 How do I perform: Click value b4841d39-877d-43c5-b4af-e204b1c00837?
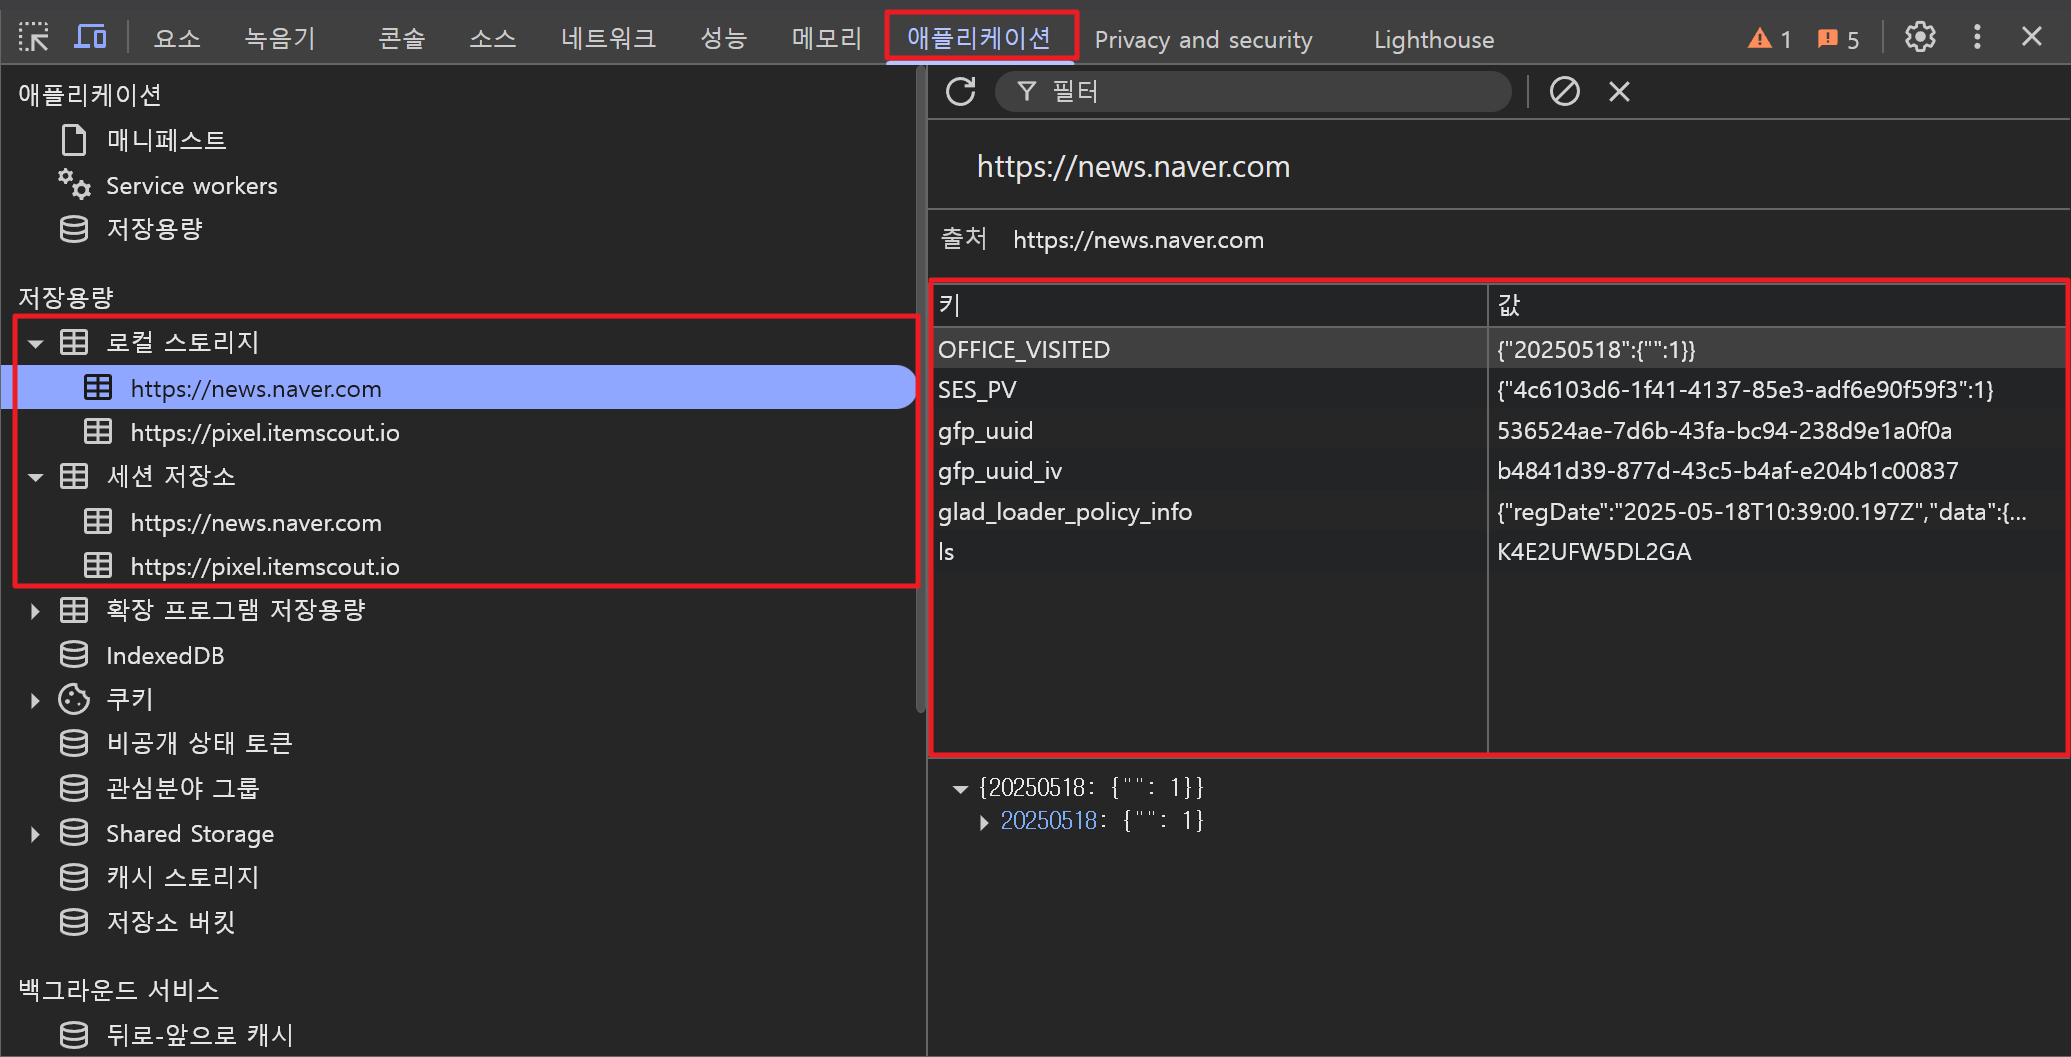point(1727,470)
